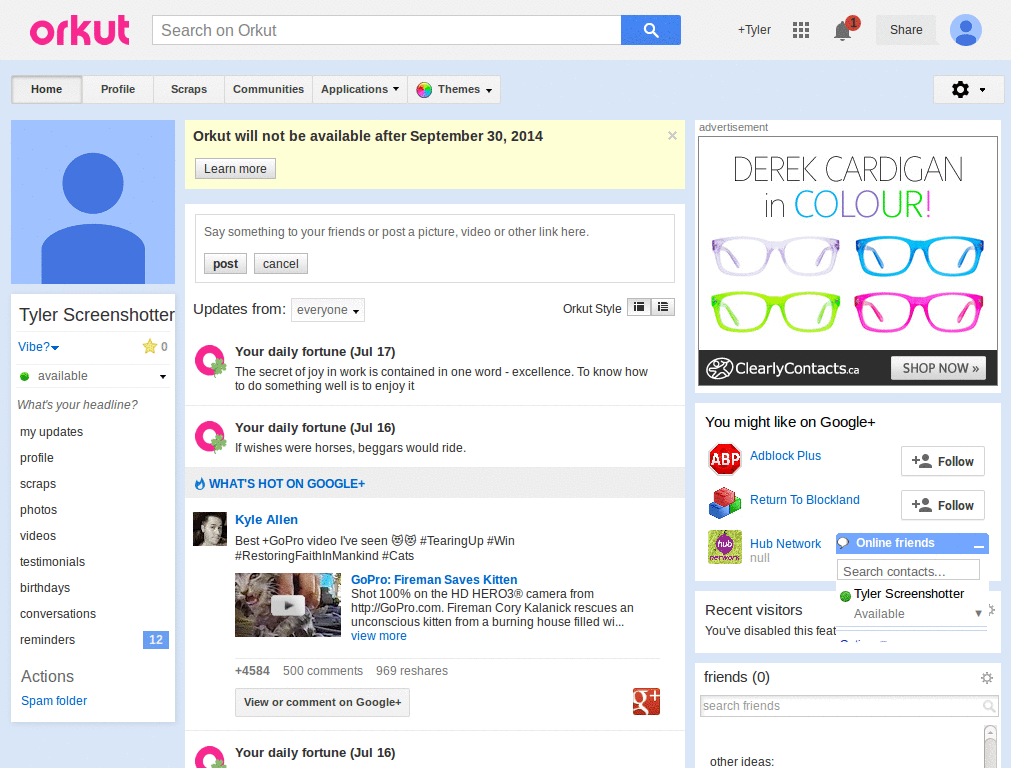Click the Return To Blockland icon
1024x768 pixels.
tap(725, 503)
